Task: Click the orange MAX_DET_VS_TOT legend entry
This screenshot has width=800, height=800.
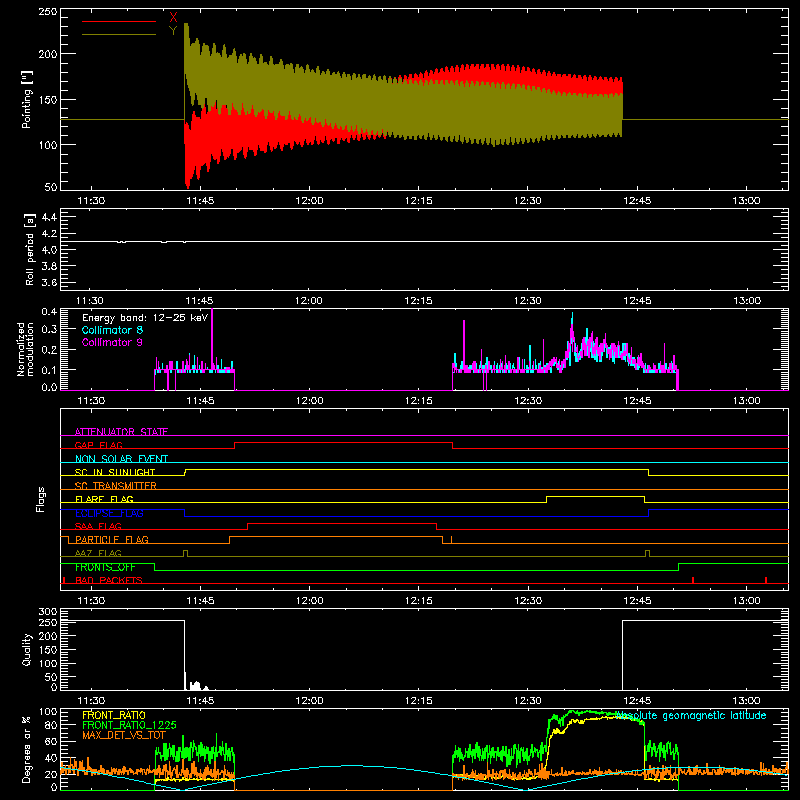Action: [124, 735]
